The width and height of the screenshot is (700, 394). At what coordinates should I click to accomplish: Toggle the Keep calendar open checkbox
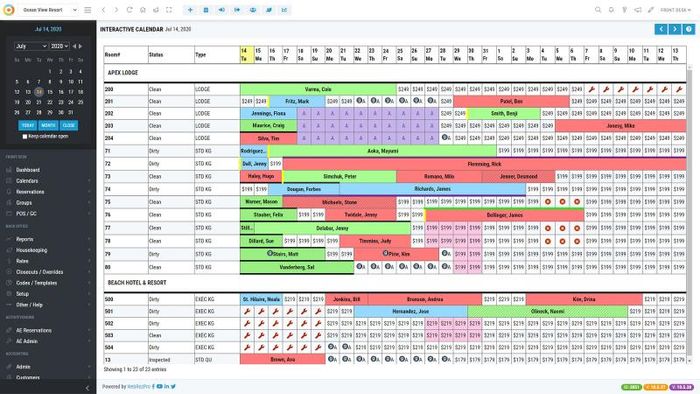click(25, 137)
